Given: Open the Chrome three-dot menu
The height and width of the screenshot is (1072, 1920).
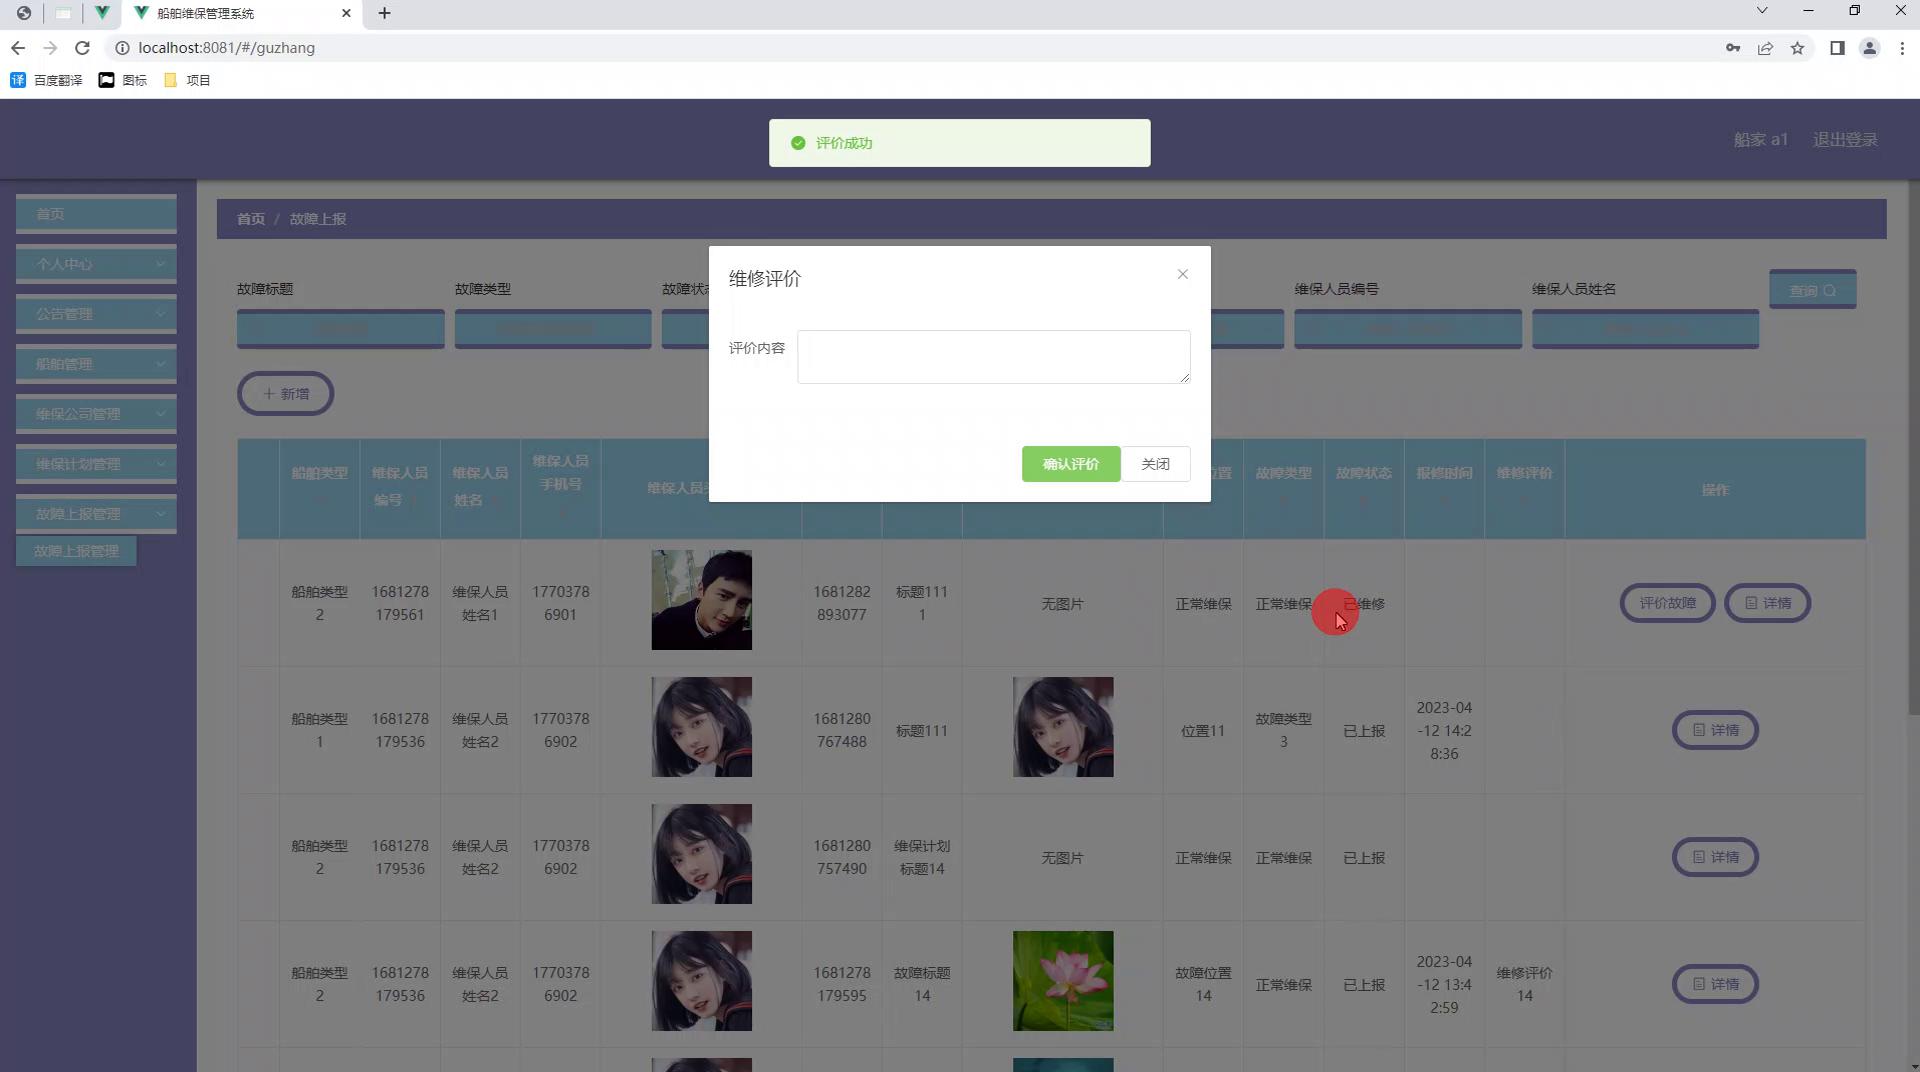Looking at the screenshot, I should [x=1902, y=48].
